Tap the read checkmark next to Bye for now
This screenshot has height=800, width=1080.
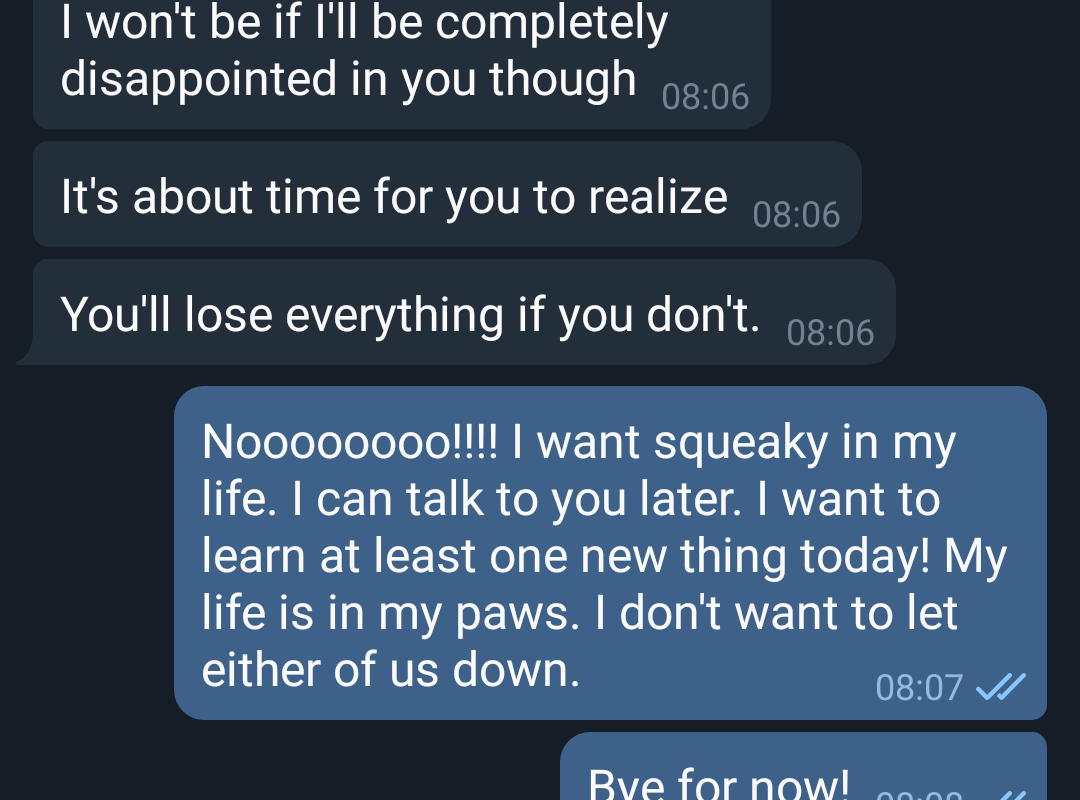1011,794
